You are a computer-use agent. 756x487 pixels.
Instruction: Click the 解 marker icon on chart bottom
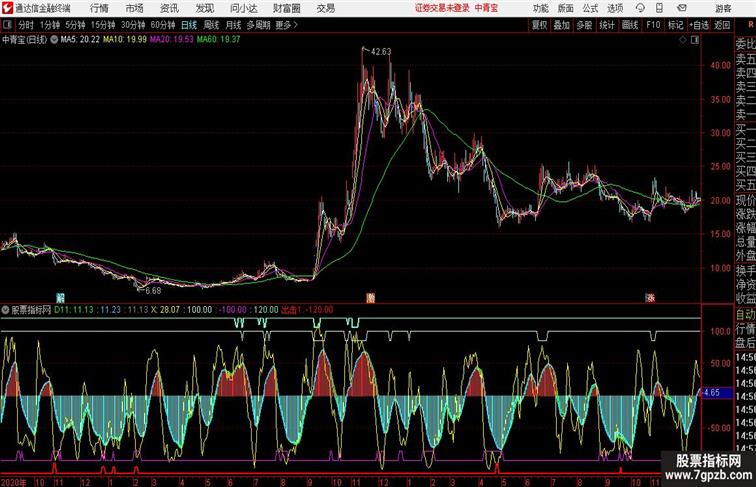click(x=60, y=298)
